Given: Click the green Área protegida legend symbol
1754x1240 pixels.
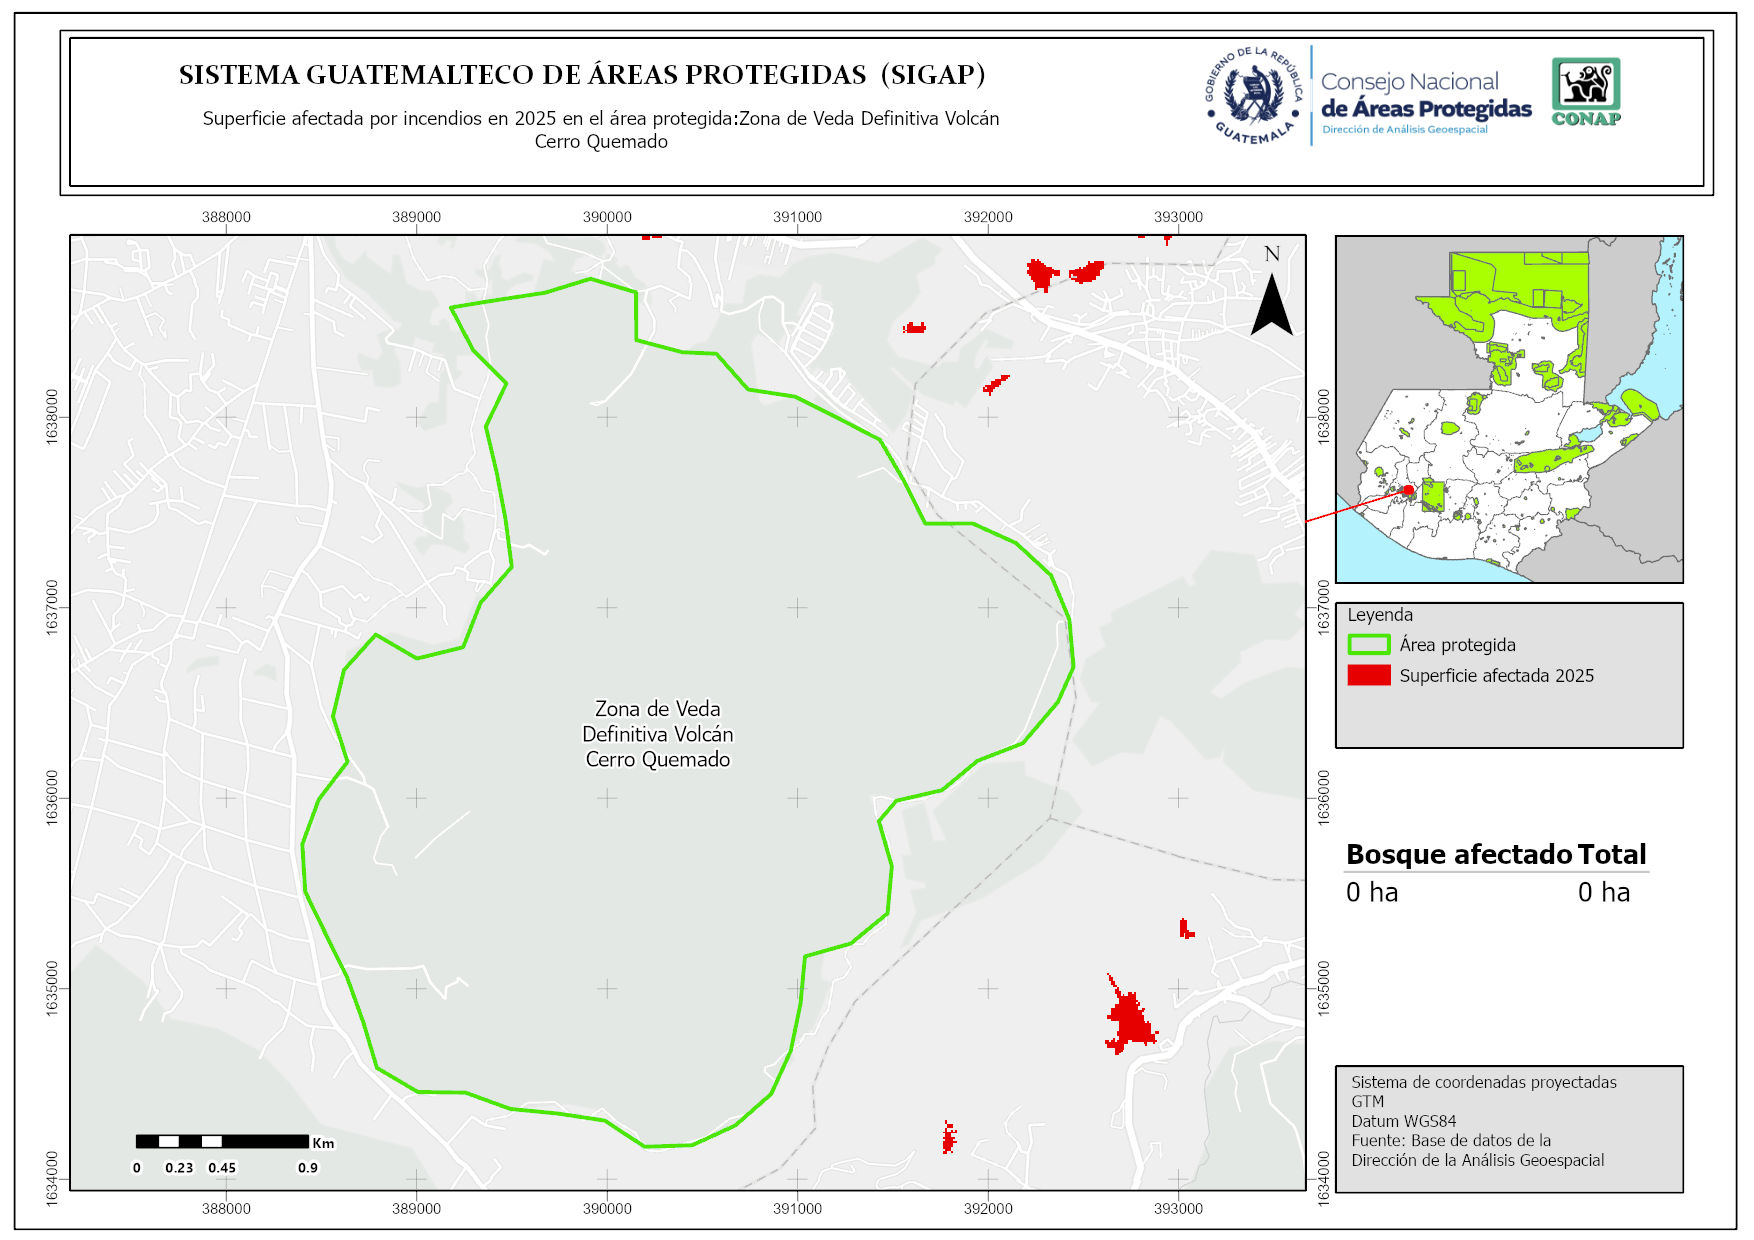Looking at the screenshot, I should coord(1368,645).
